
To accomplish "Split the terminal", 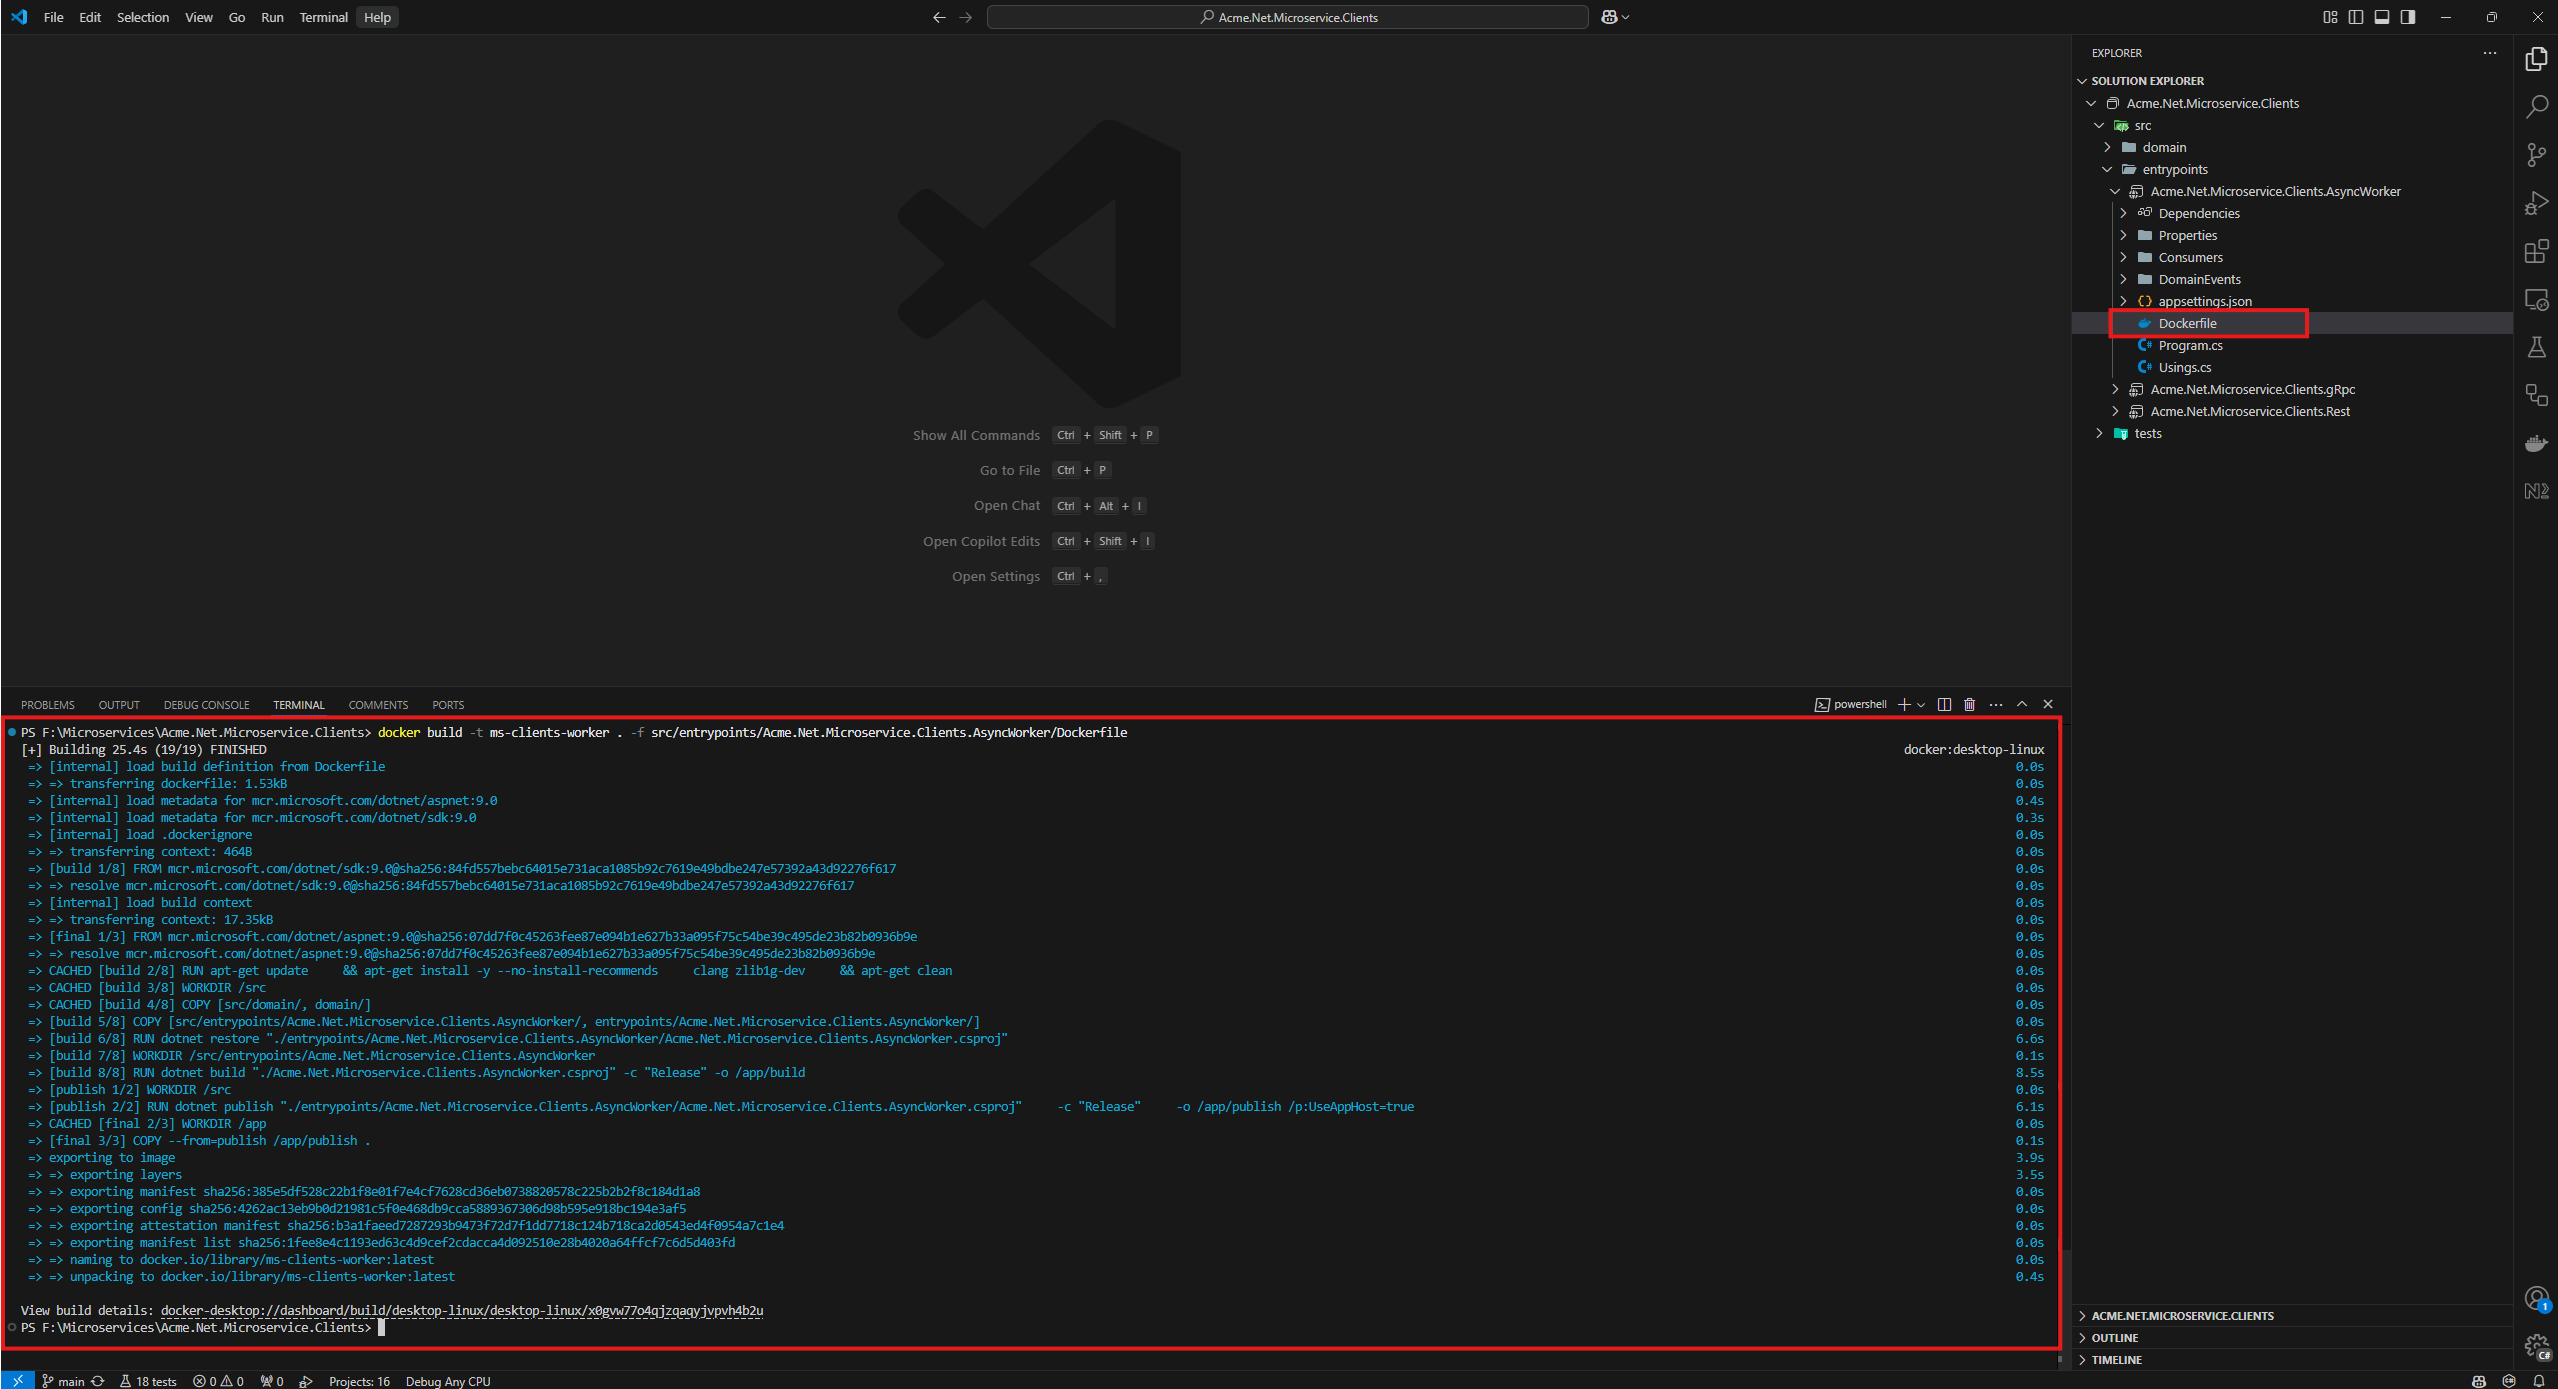I will [x=1944, y=704].
